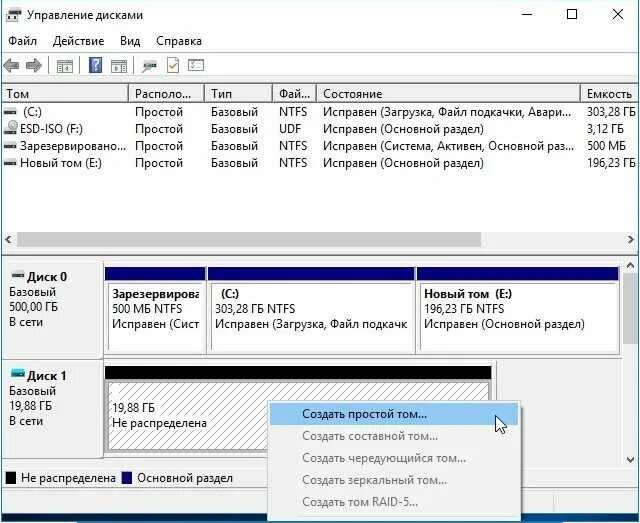Click the properties checkmark page icon
The width and height of the screenshot is (640, 523).
[x=173, y=65]
